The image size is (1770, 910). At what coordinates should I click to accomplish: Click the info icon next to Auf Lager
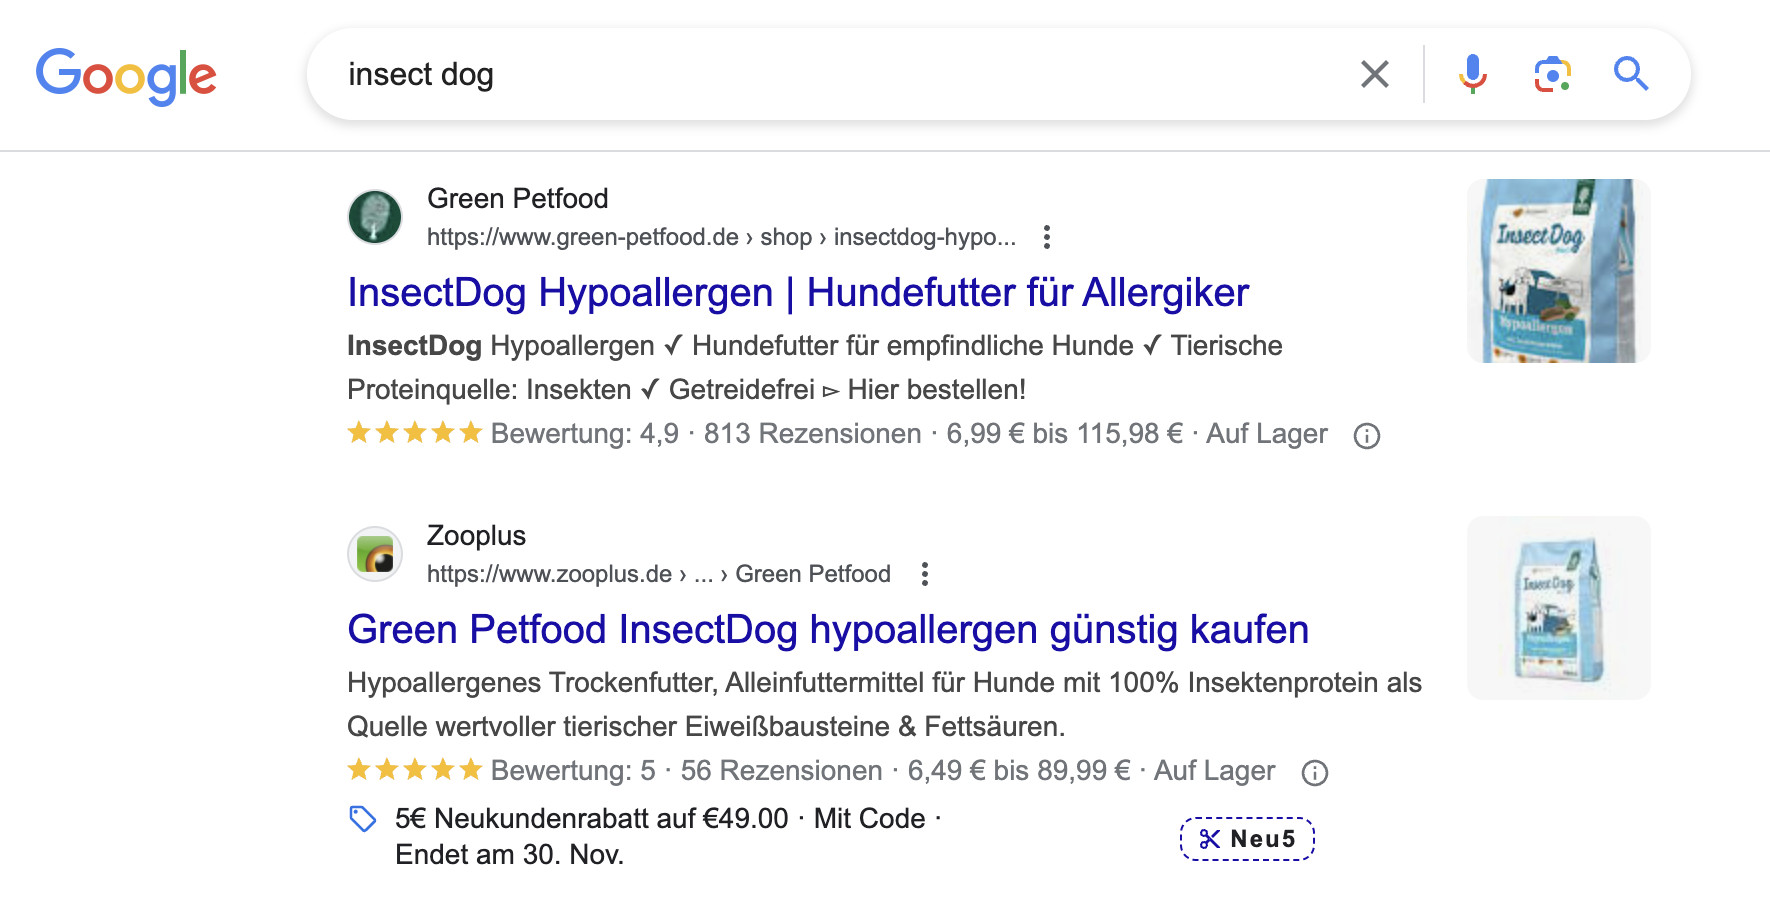1367,436
